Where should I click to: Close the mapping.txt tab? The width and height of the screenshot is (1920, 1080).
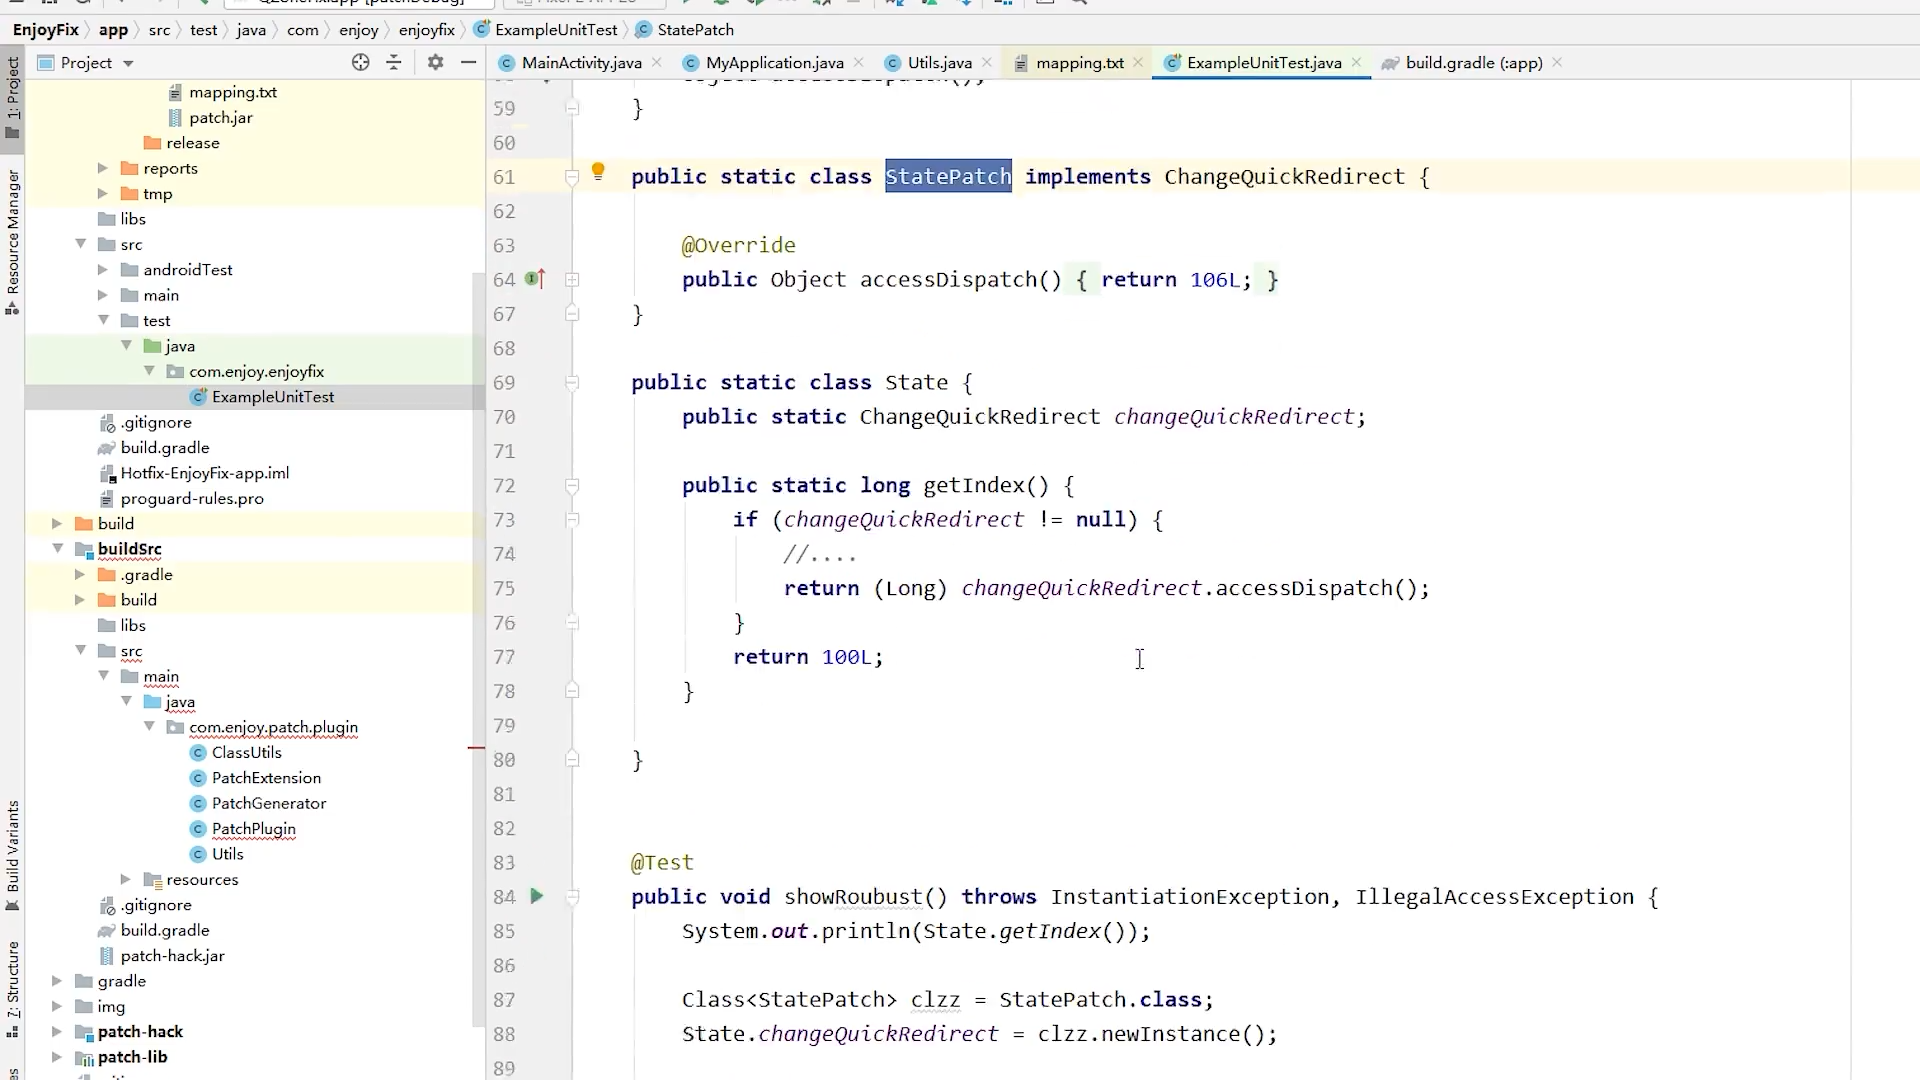(x=1138, y=63)
